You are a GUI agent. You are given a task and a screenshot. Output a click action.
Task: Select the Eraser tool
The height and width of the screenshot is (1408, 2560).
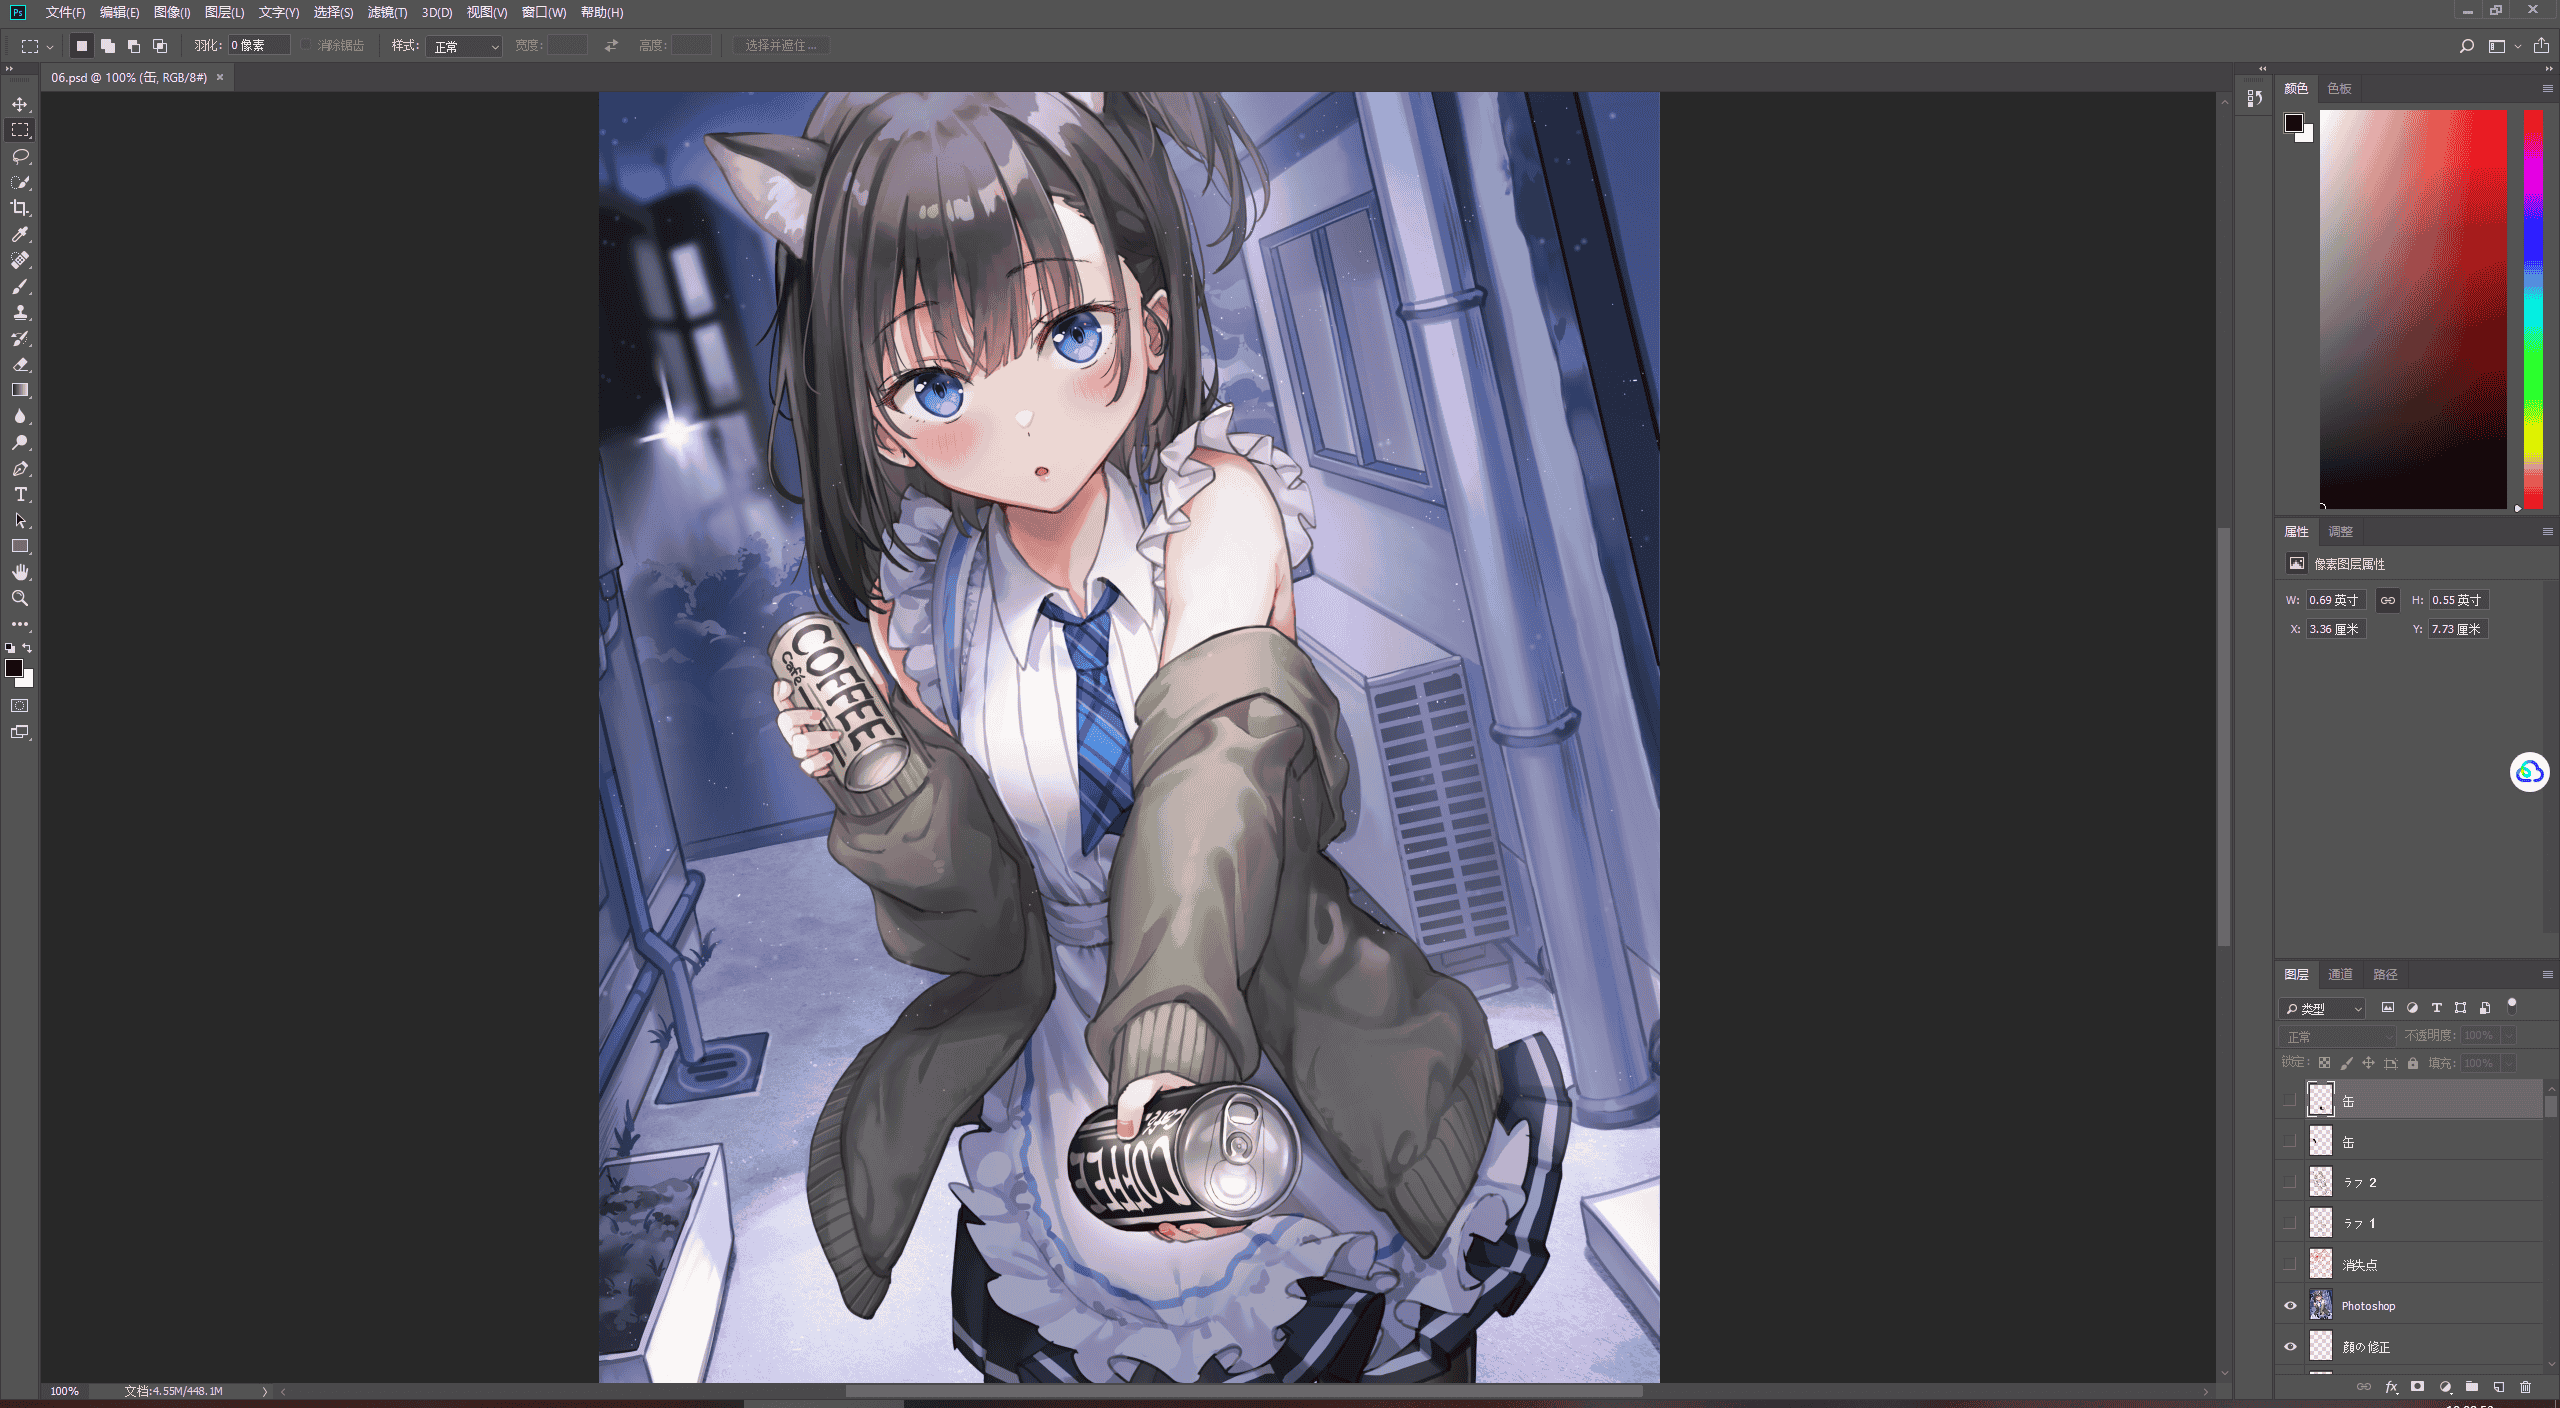(x=20, y=364)
